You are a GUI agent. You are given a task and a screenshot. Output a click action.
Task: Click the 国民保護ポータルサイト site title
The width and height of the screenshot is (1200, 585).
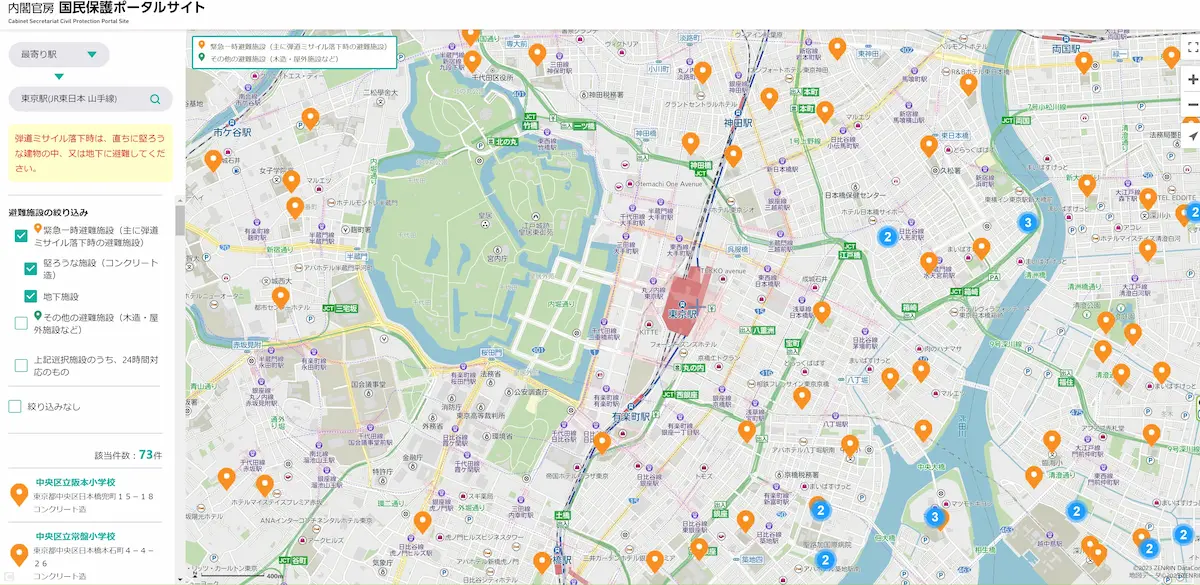(132, 8)
